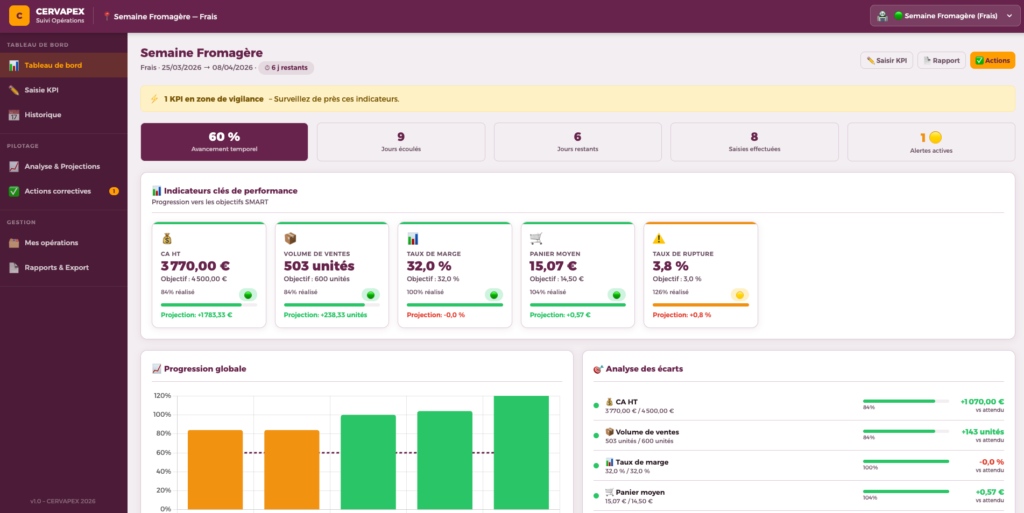Click the Progression globale chart icon
The height and width of the screenshot is (513, 1024).
(157, 369)
